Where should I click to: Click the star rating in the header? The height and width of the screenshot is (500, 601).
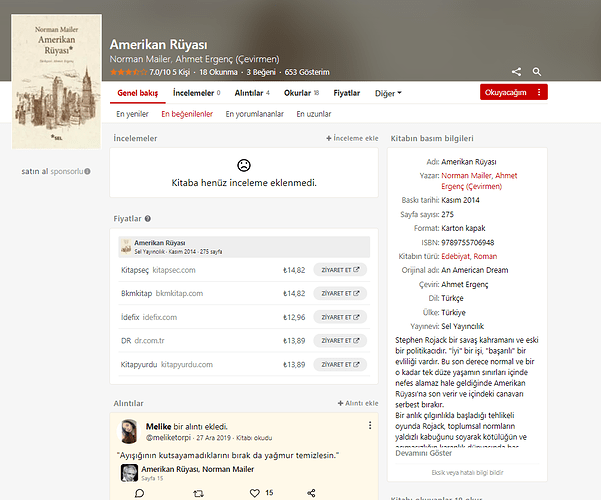click(x=128, y=72)
